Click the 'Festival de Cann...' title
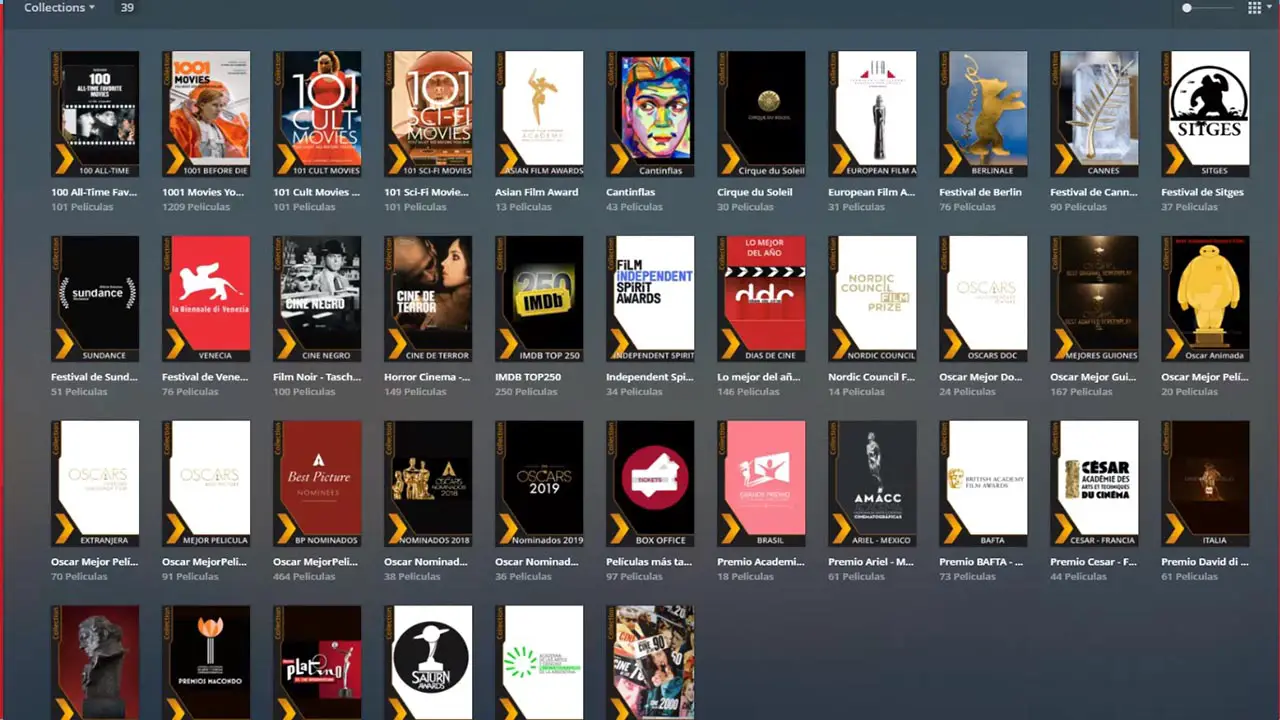Screen dimensions: 1280x720 tap(1093, 192)
